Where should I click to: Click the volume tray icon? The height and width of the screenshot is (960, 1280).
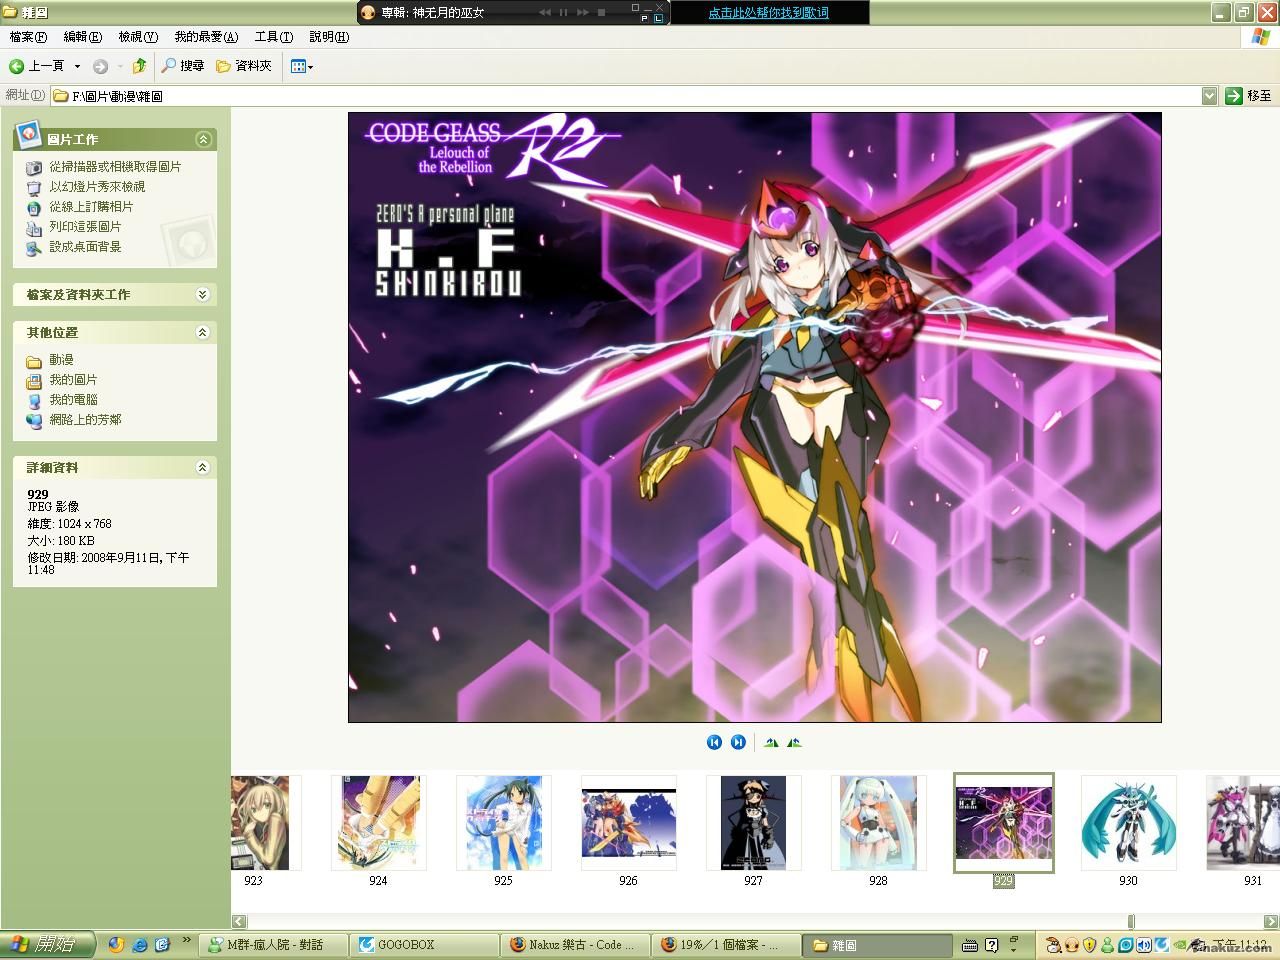(1144, 945)
